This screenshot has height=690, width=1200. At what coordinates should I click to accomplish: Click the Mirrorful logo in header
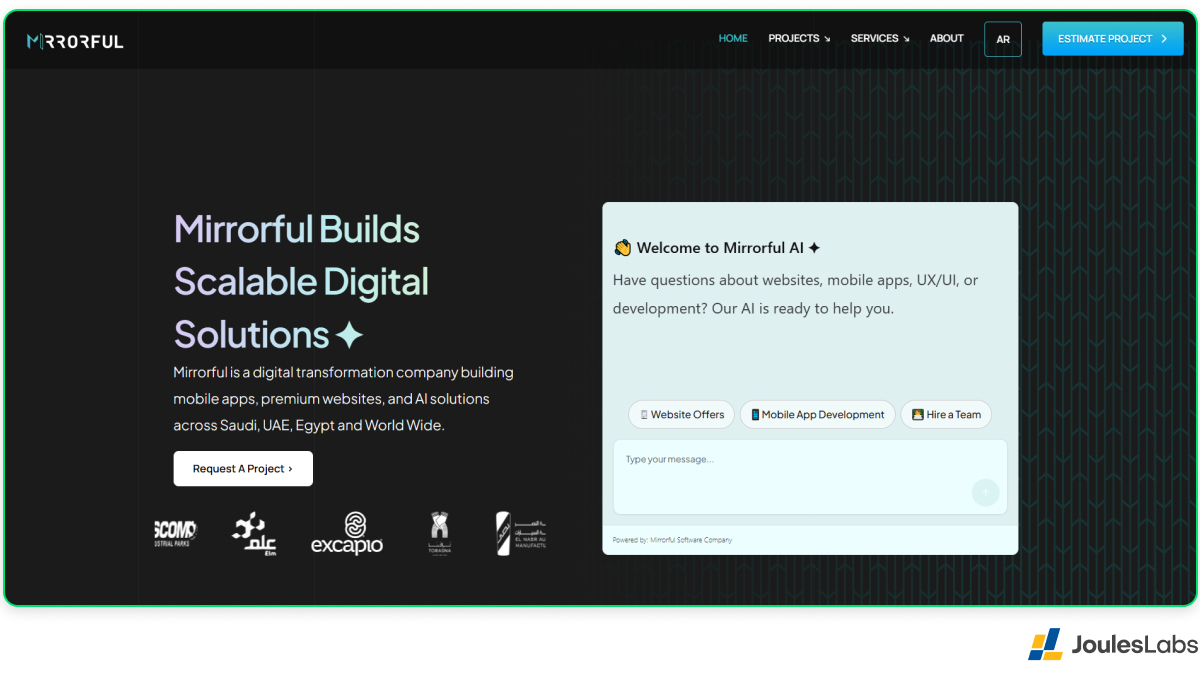tap(75, 41)
